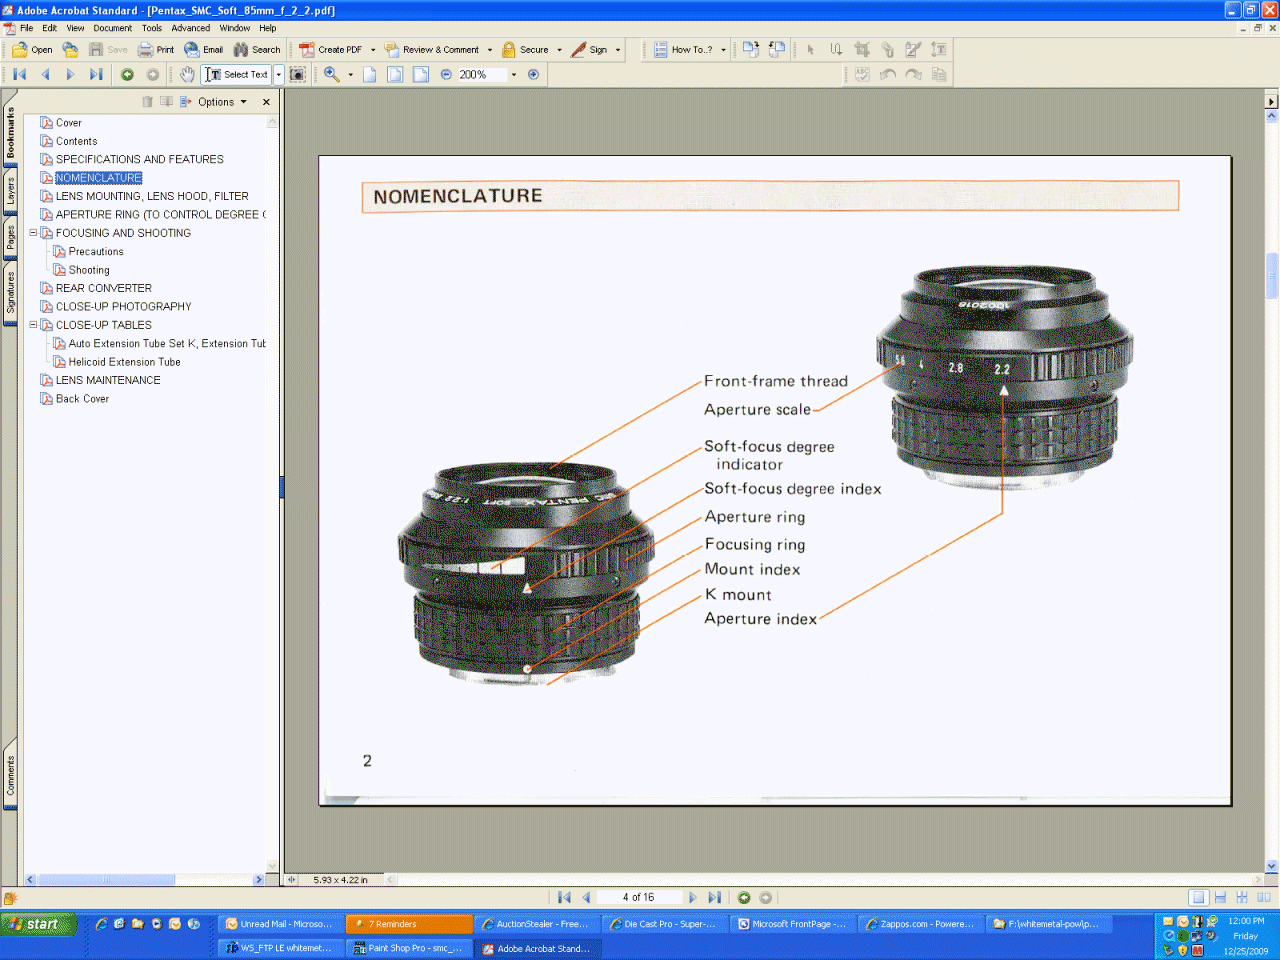Click the Open file toolbar button
Viewport: 1280px width, 960px height.
(32, 49)
